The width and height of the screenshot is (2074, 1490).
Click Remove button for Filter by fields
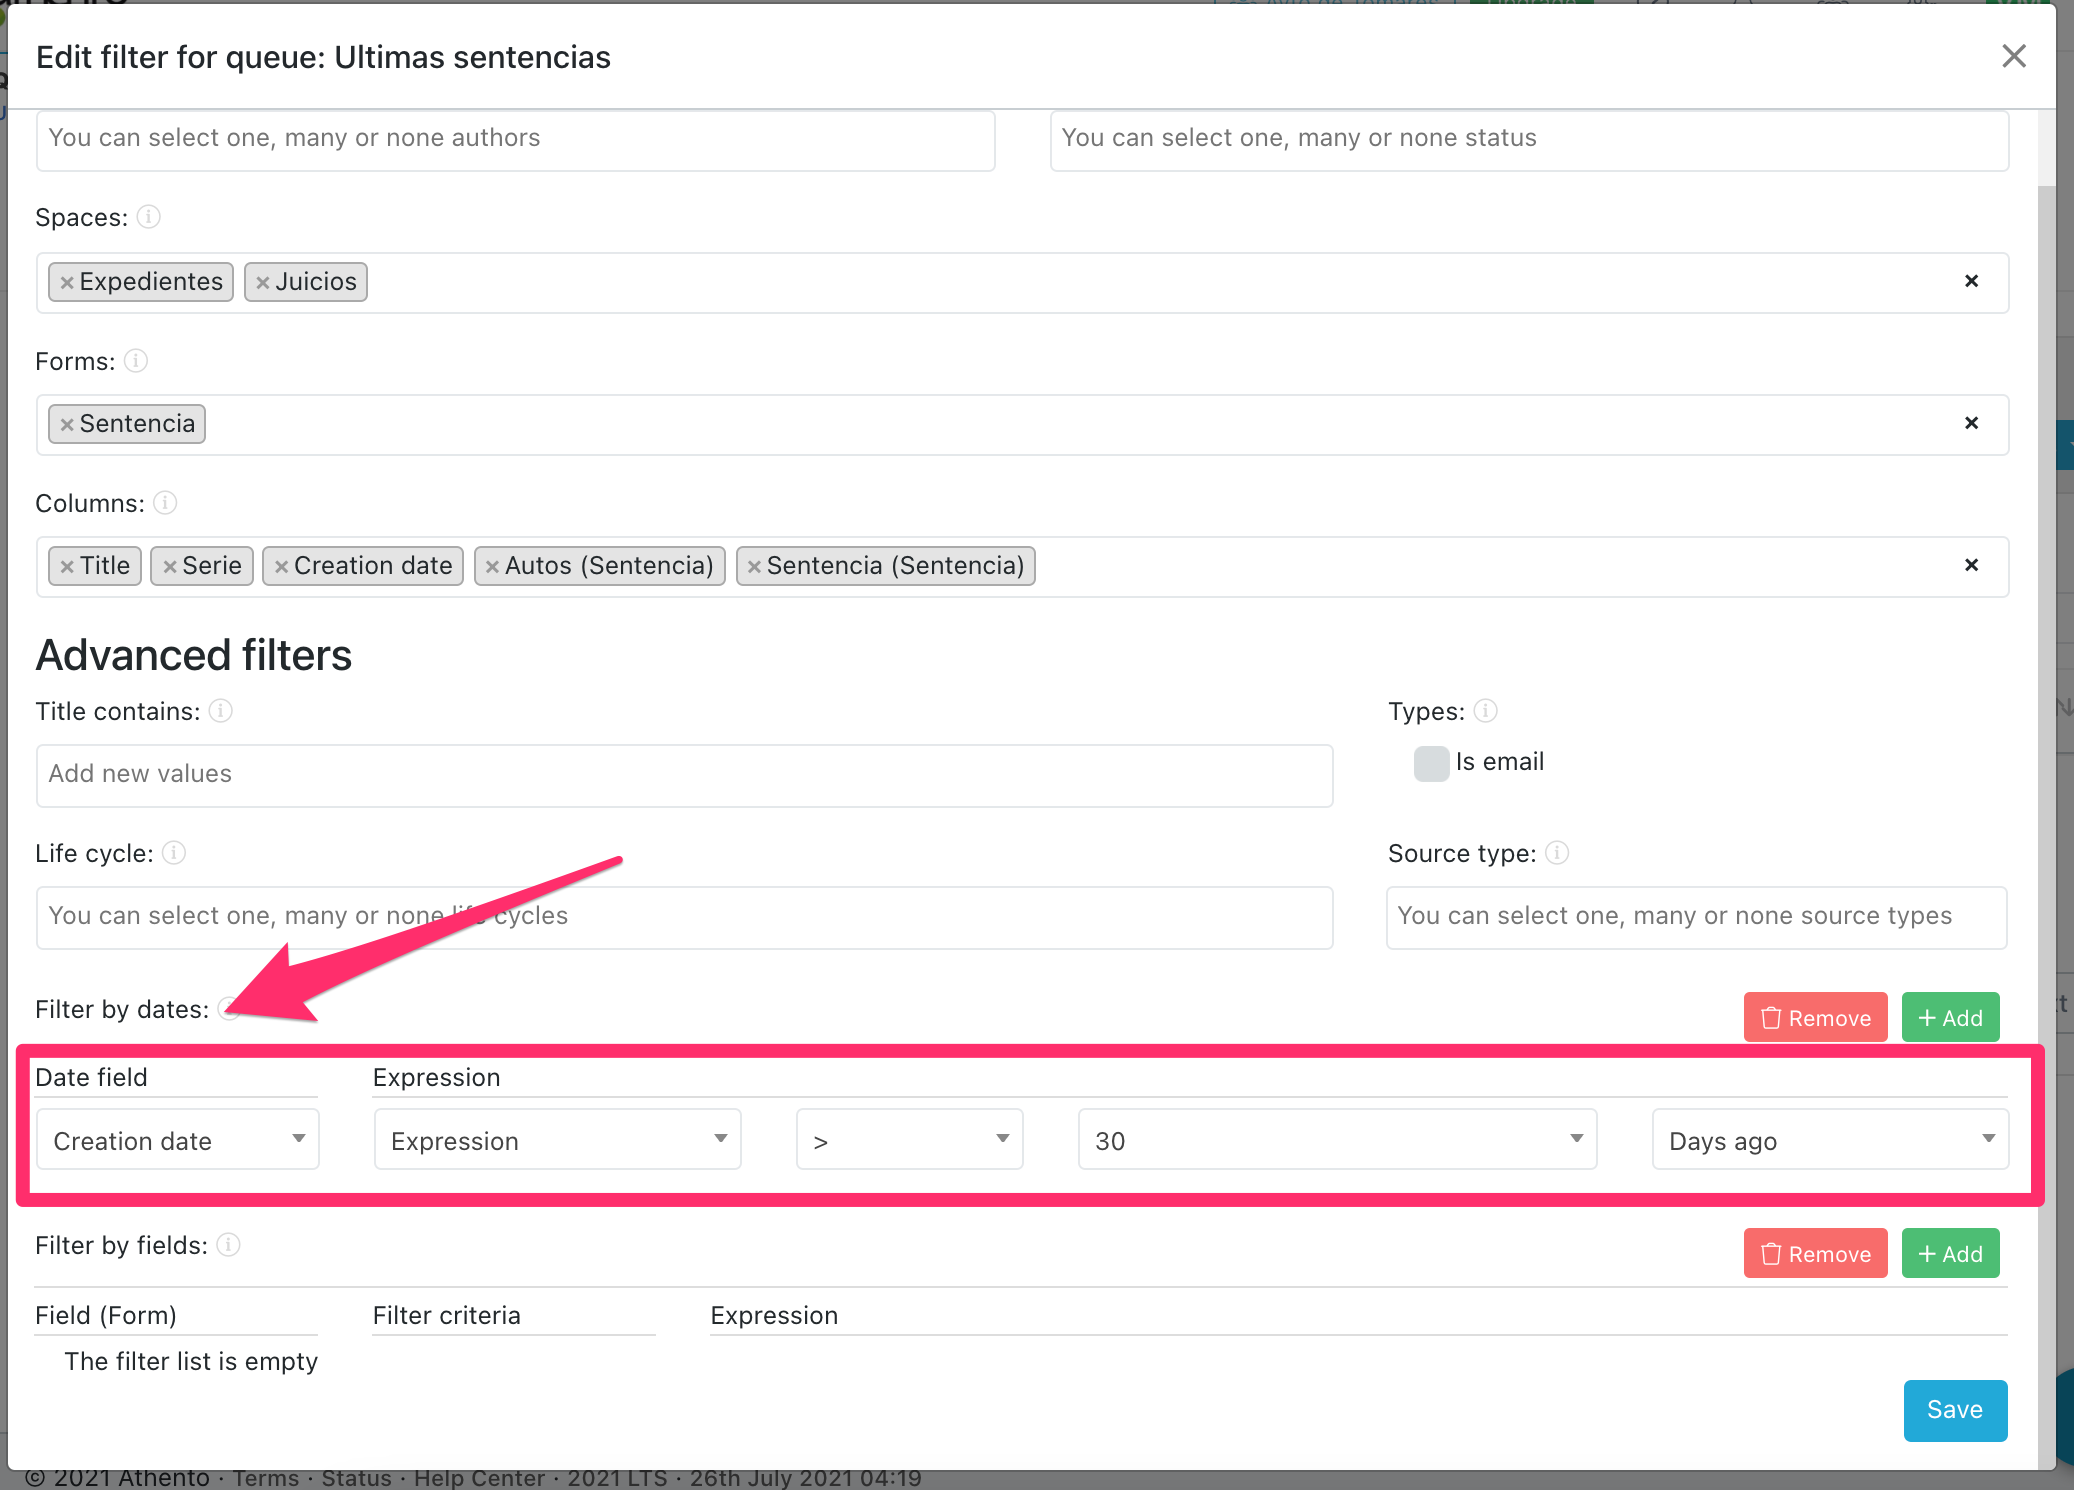tap(1815, 1254)
